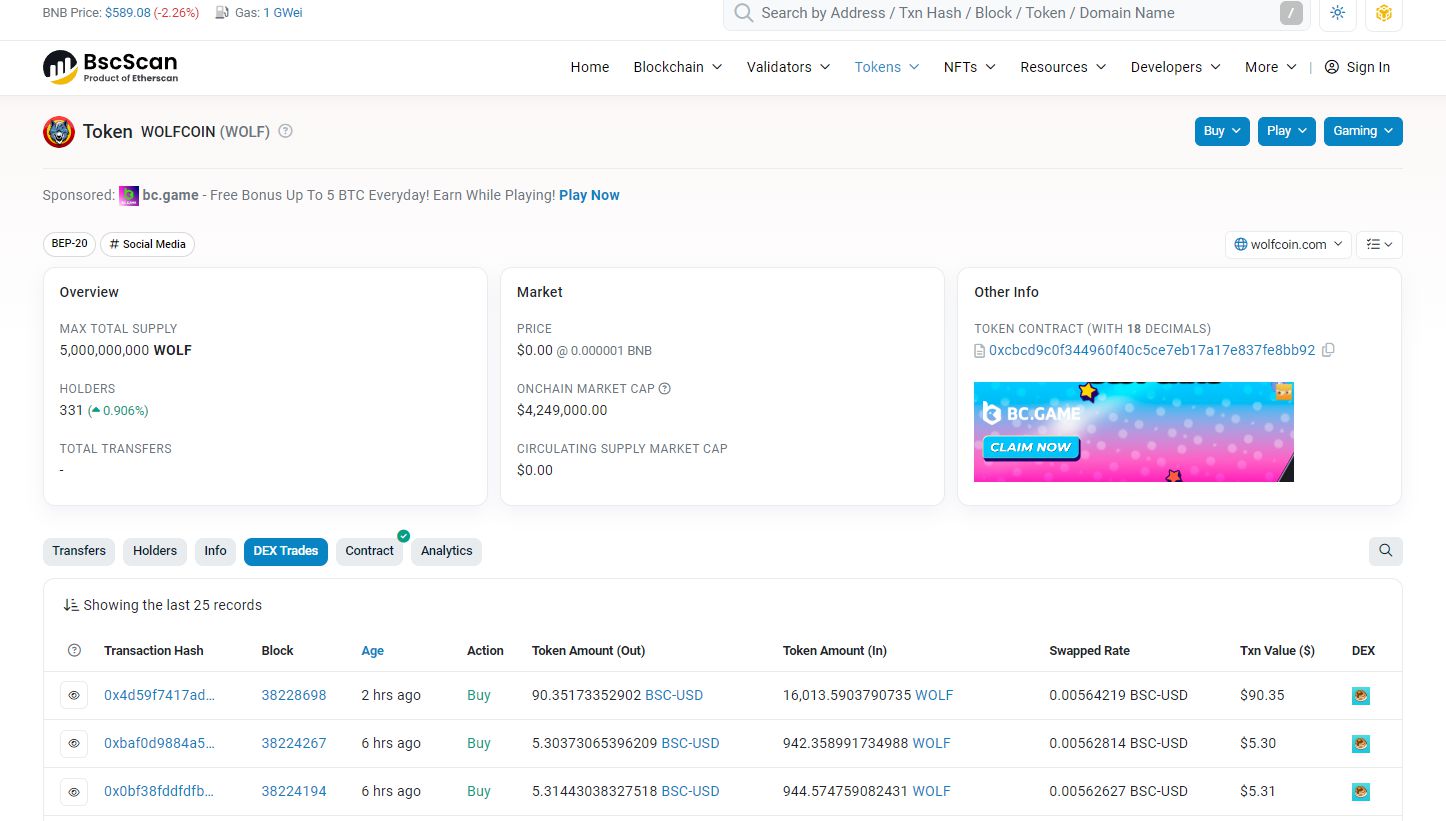Go to the Home menu item
This screenshot has height=821, width=1446.
(x=590, y=67)
